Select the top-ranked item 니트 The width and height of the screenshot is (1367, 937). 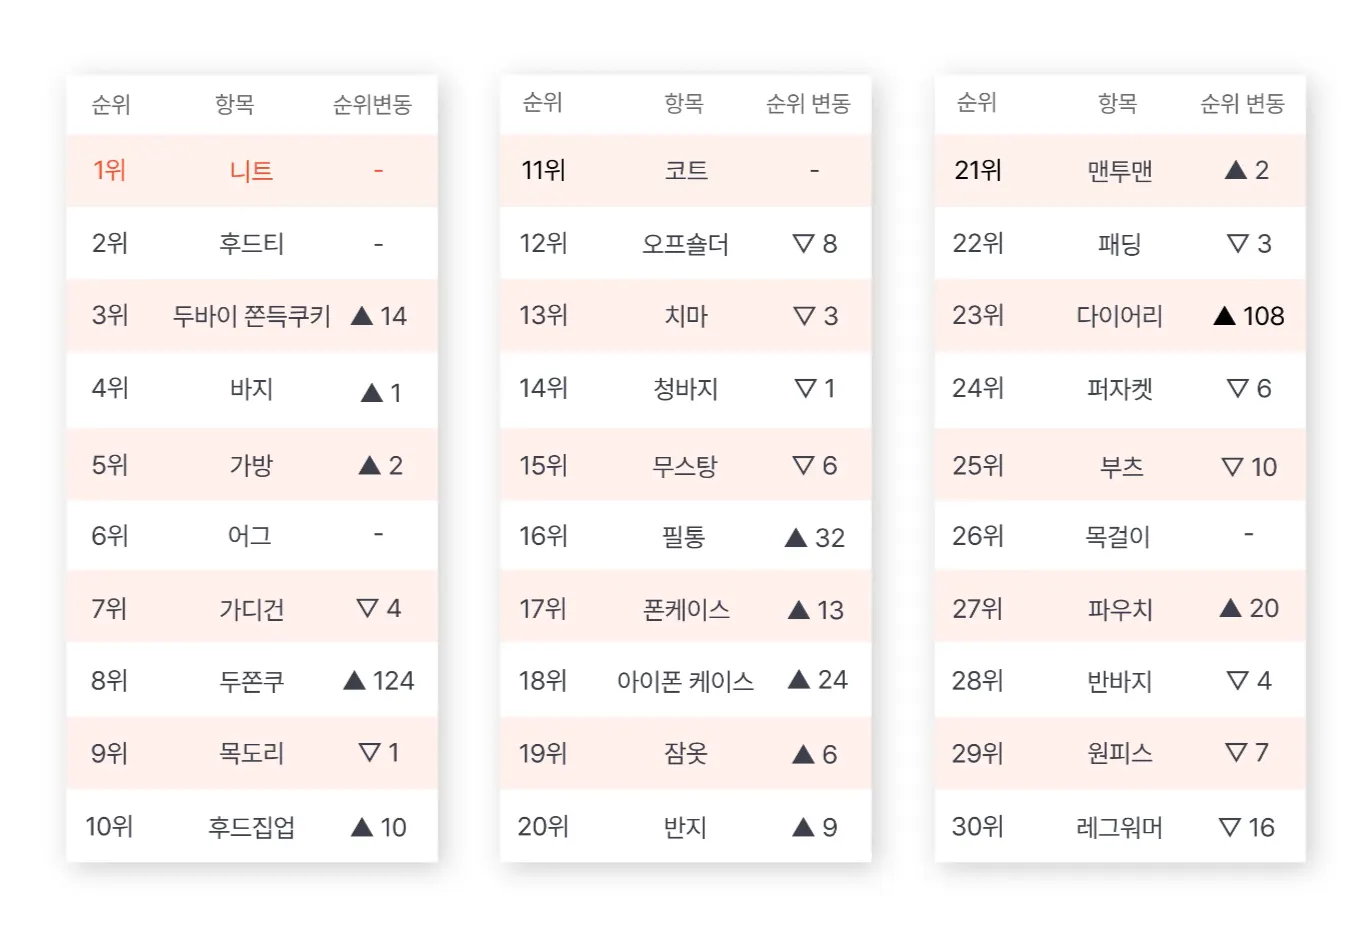point(251,171)
